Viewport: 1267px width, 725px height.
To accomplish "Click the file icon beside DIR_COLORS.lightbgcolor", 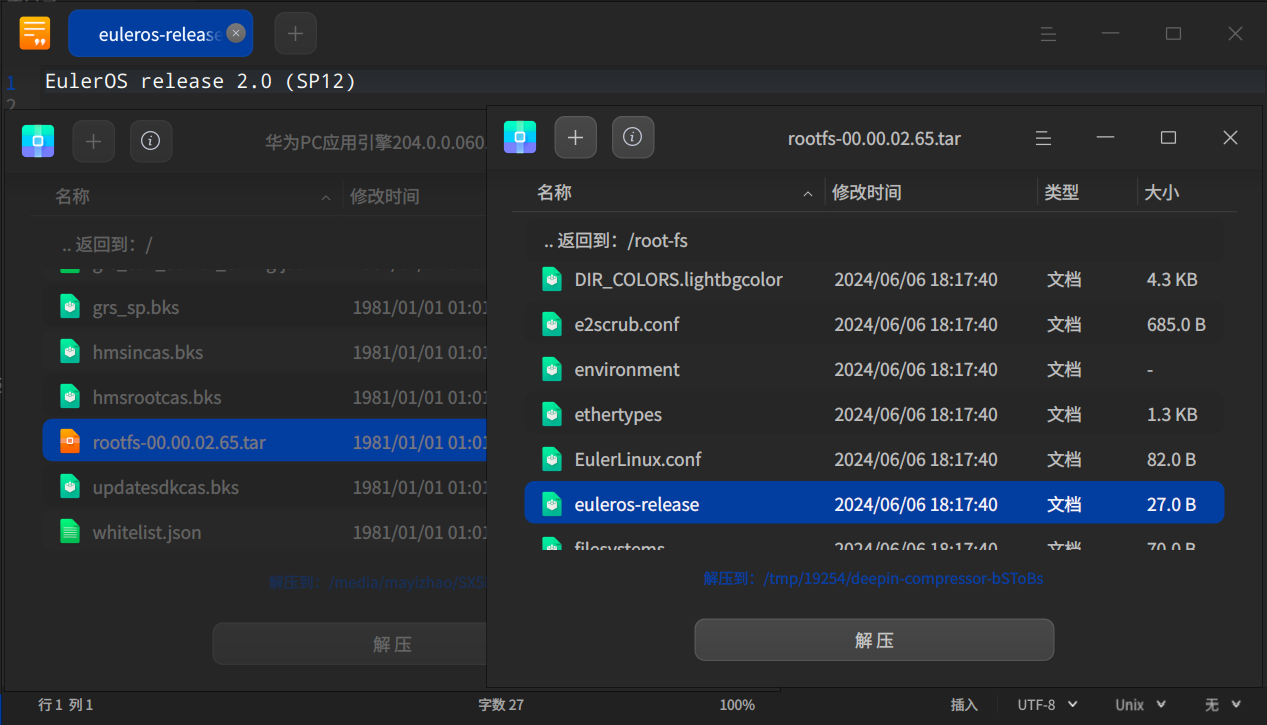I will click(552, 279).
